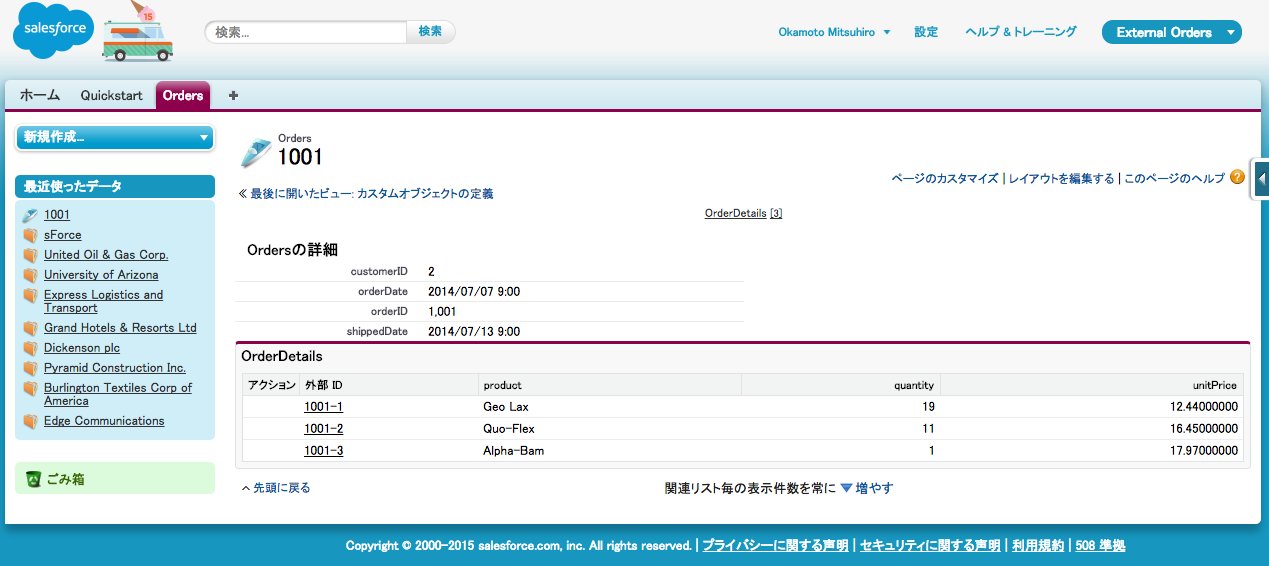
Task: Click the folder icon beside Pyramid Construction Inc.
Action: 30,368
